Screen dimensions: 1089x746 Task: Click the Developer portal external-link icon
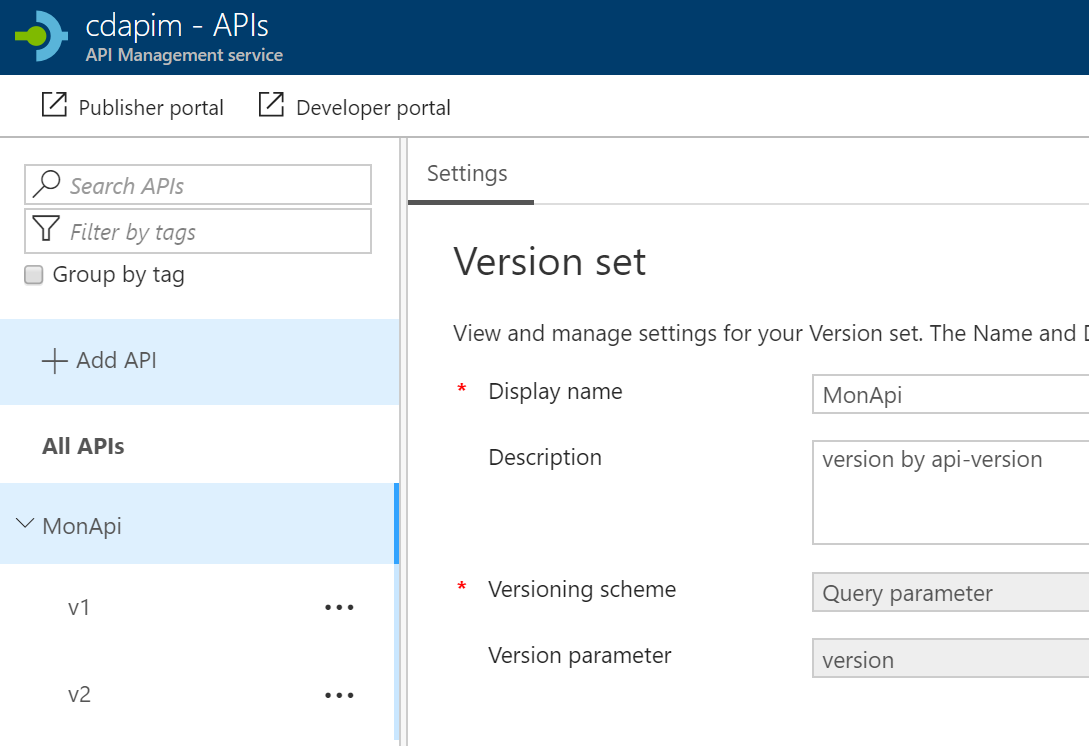[x=271, y=105]
